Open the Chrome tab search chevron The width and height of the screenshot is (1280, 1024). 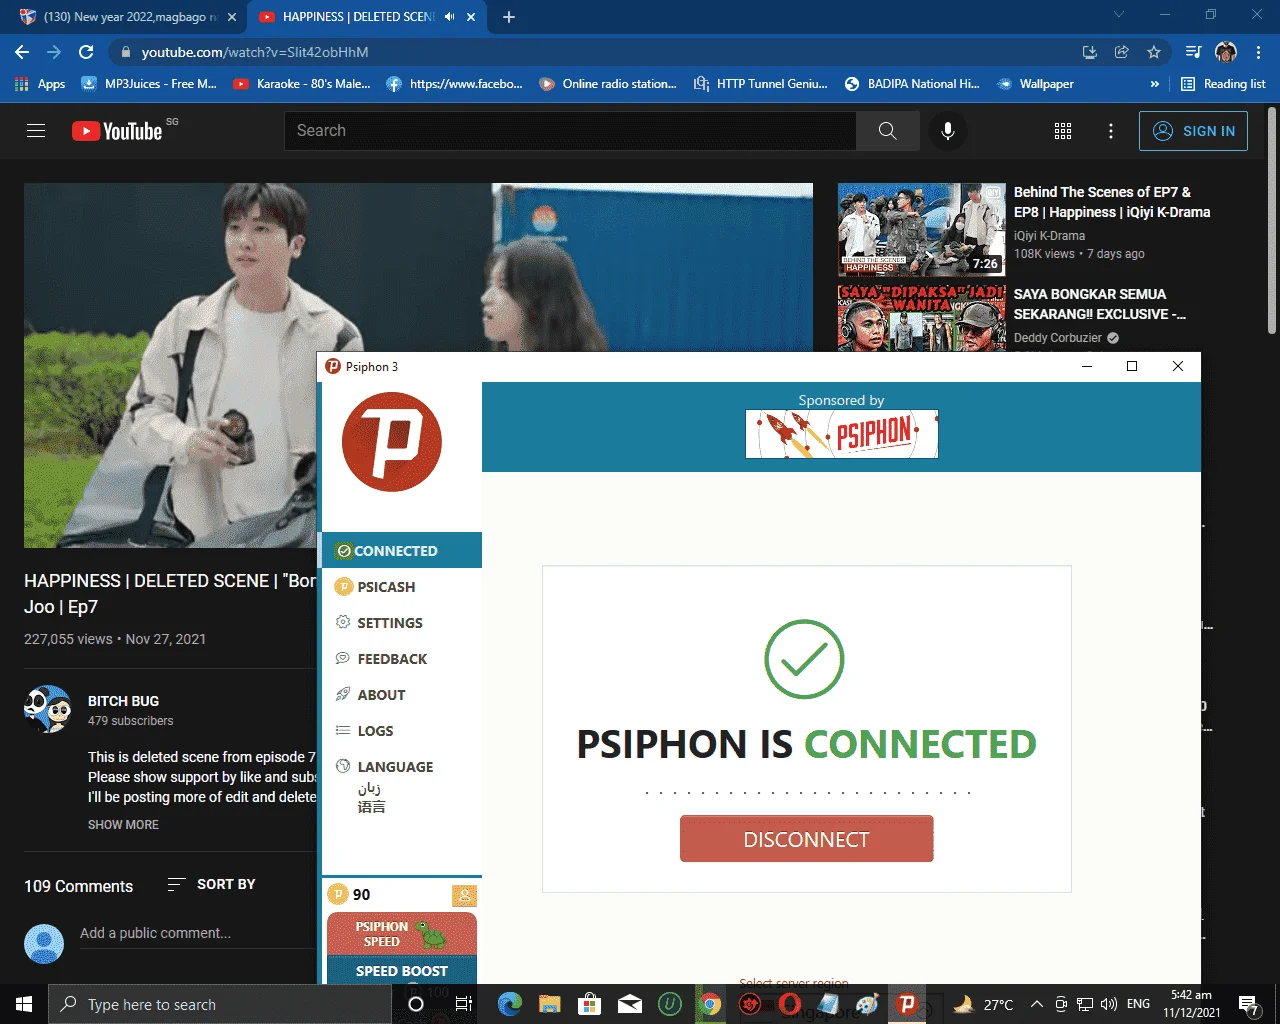click(x=1119, y=15)
